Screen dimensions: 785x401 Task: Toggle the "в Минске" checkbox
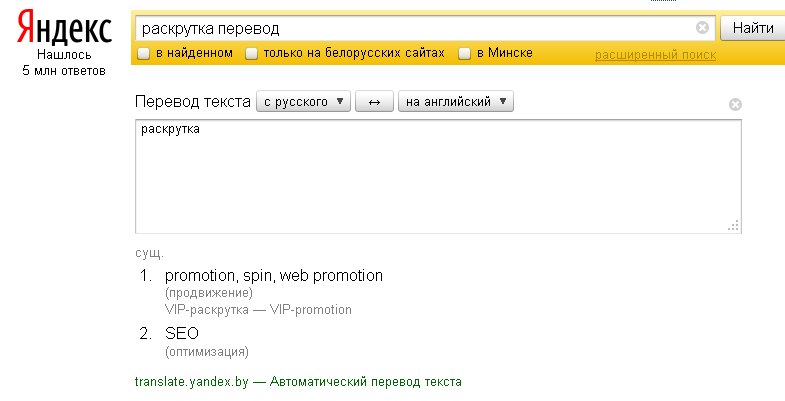pyautogui.click(x=464, y=53)
